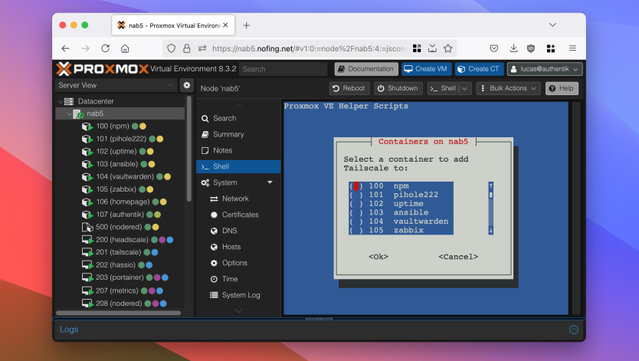Click the Create CT button
This screenshot has width=639, height=361.
click(x=479, y=69)
